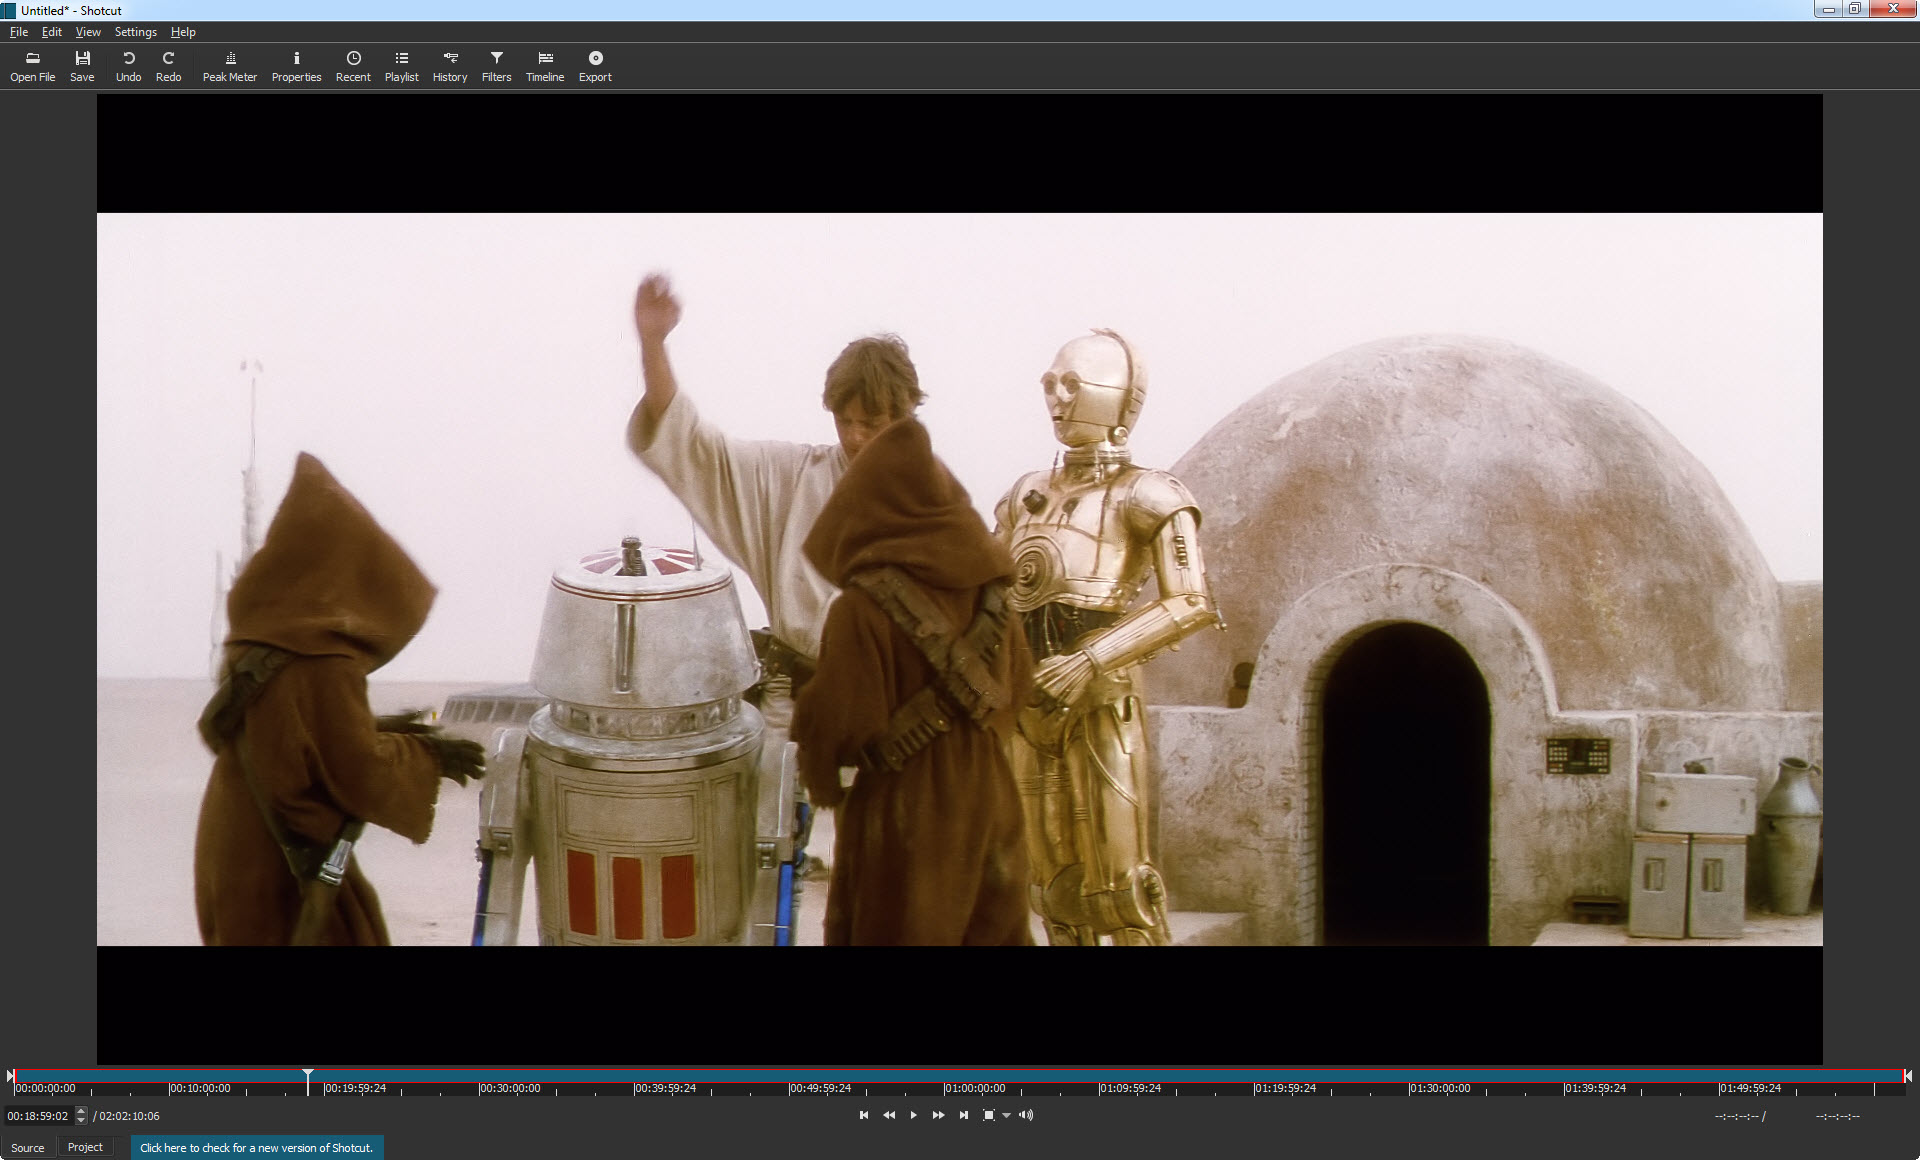This screenshot has width=1920, height=1160.
Task: Seek to 01:00:00:00 on the scrub bar
Action: pos(975,1088)
